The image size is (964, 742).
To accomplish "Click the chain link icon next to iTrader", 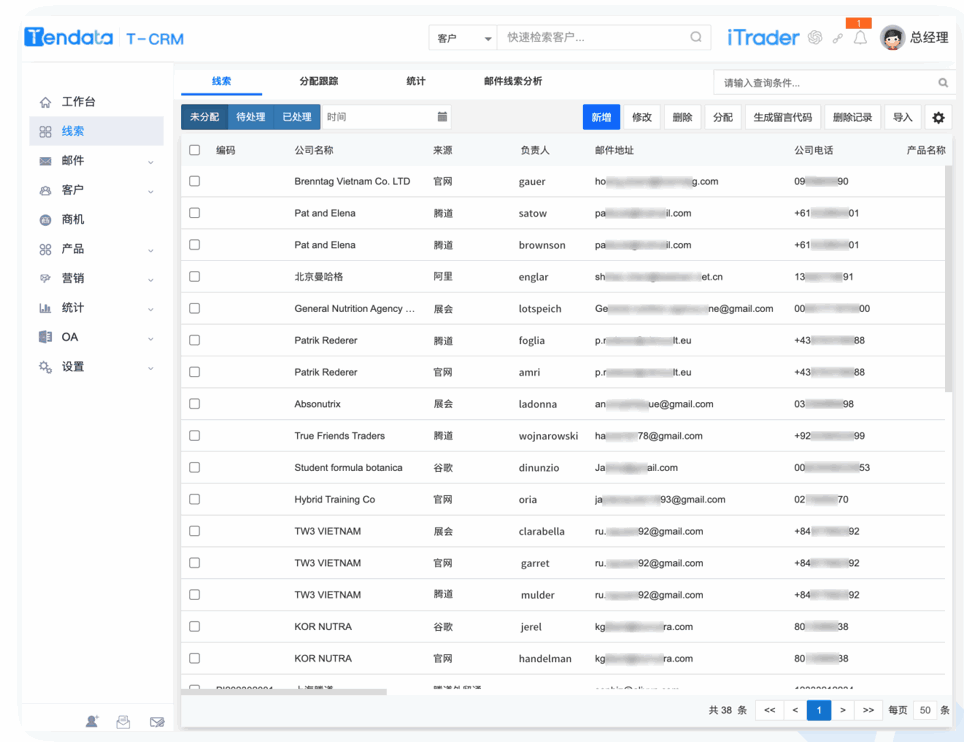I will tap(838, 38).
